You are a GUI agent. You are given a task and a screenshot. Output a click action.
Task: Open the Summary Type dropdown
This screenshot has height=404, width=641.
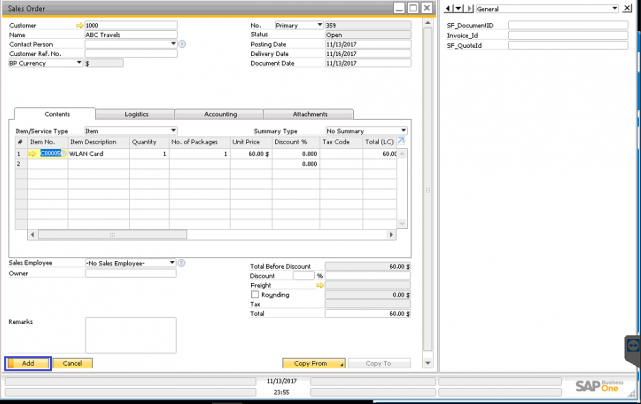pyautogui.click(x=403, y=131)
